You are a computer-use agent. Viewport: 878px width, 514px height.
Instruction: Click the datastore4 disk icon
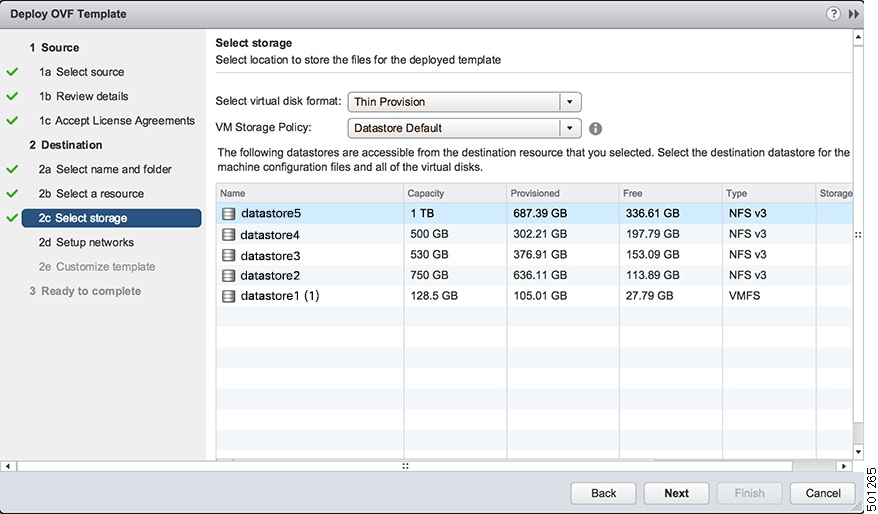(x=228, y=235)
